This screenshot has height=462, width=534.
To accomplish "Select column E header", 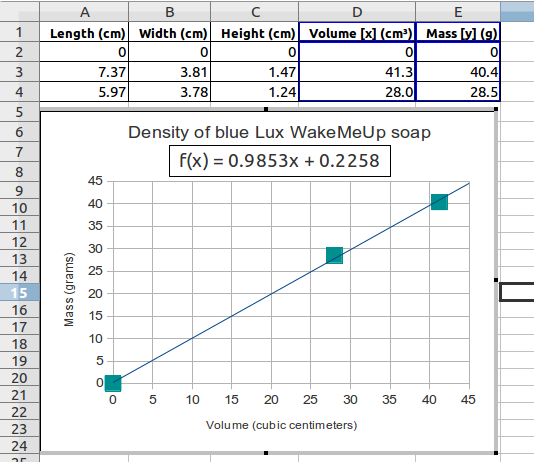I will click(x=458, y=12).
